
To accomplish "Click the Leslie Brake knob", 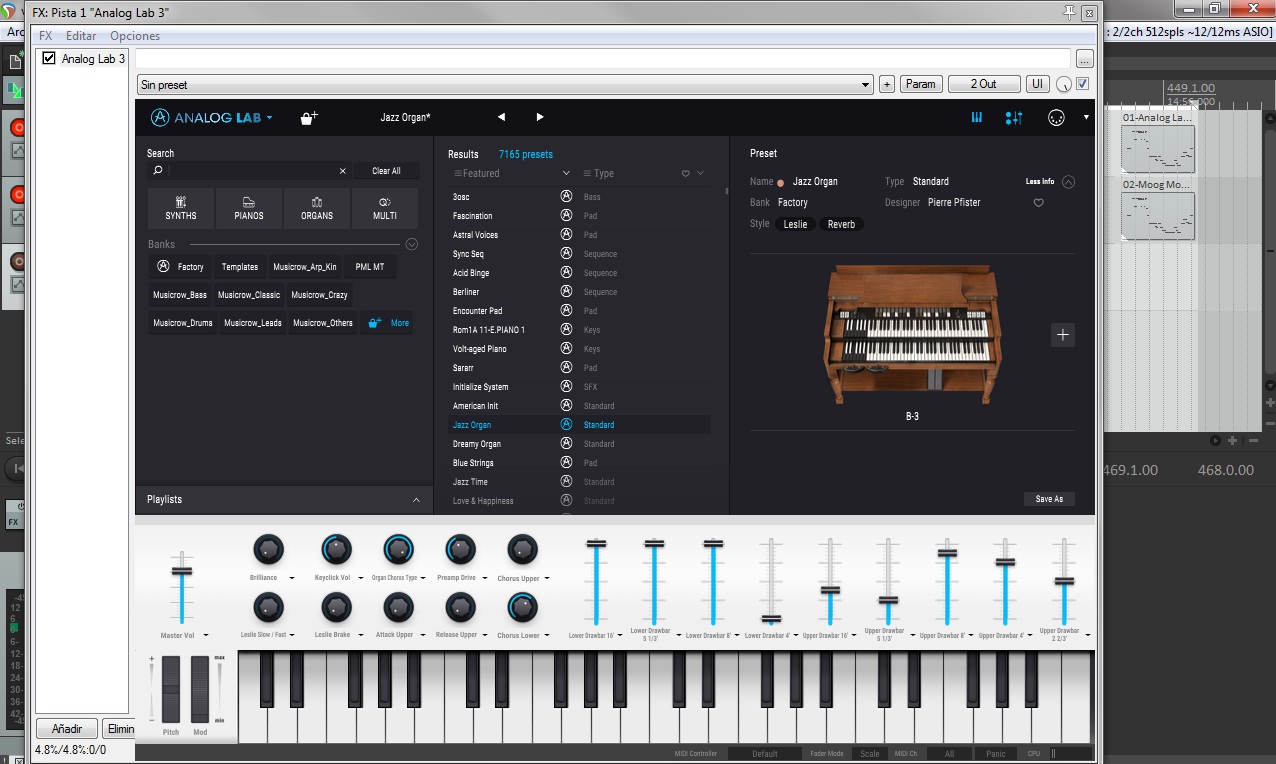I will point(336,607).
